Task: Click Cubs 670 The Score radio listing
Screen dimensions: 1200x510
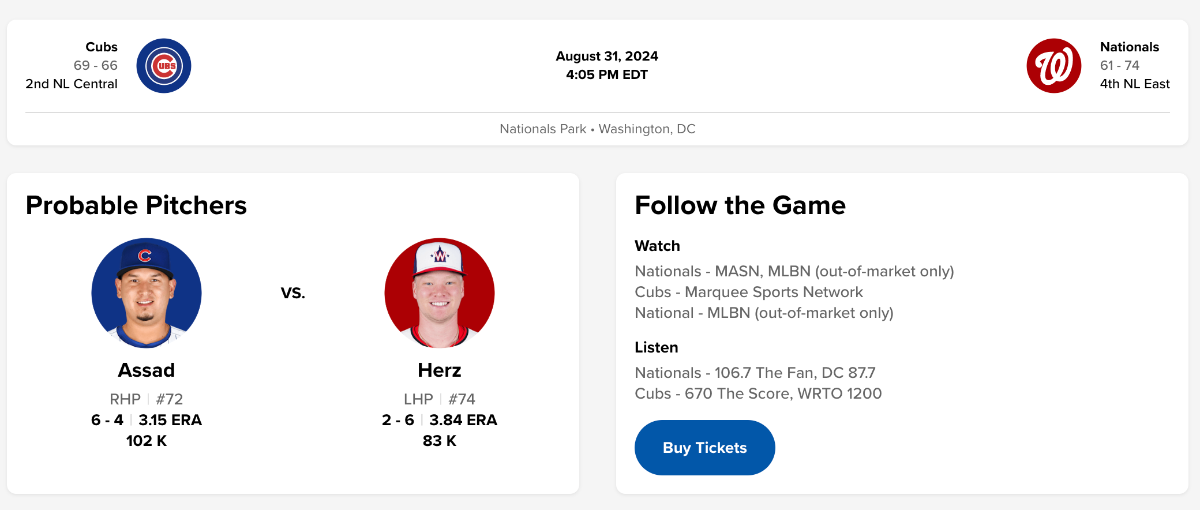Action: tap(758, 394)
